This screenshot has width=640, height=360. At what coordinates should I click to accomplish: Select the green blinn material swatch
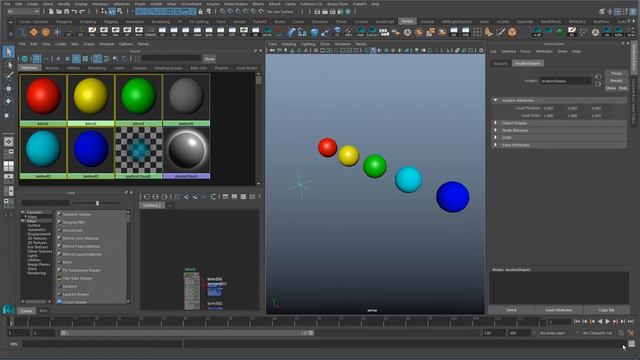coord(138,100)
